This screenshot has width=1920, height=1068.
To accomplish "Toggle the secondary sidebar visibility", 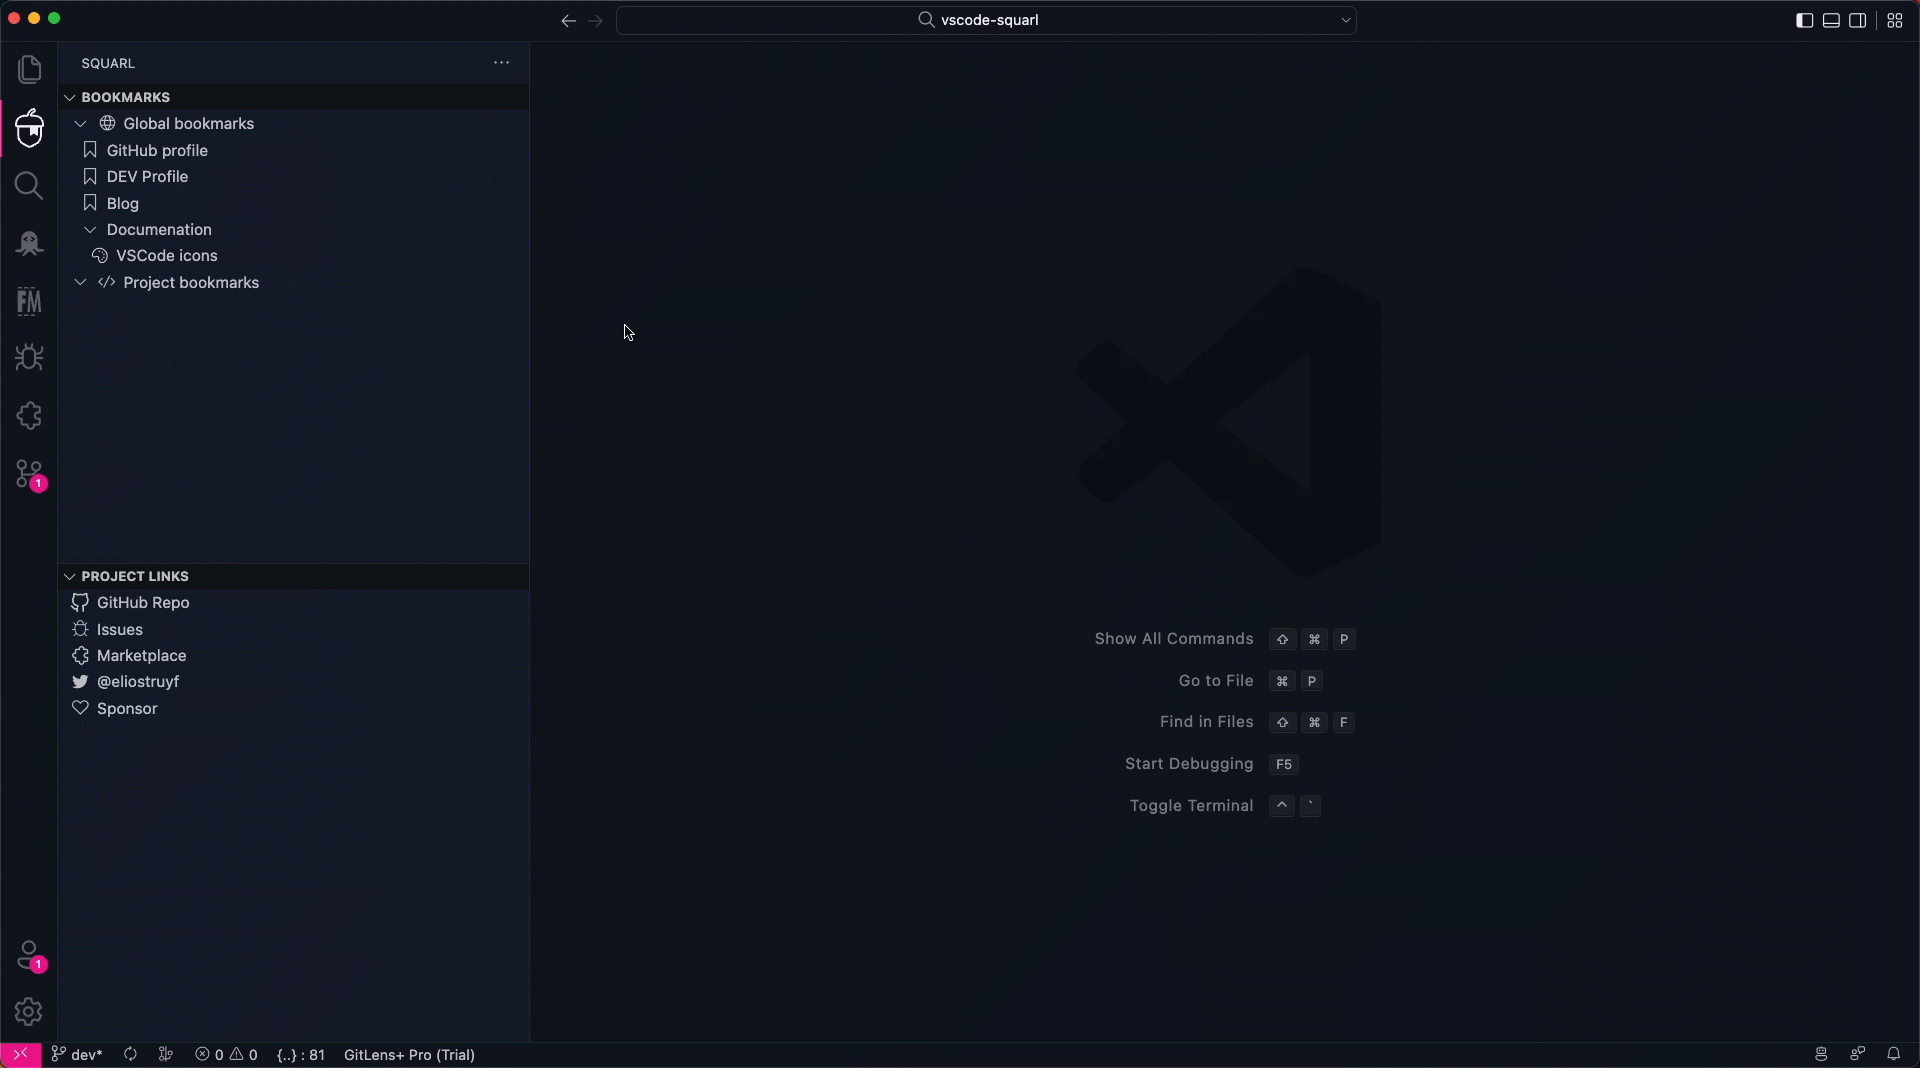I will click(1859, 20).
